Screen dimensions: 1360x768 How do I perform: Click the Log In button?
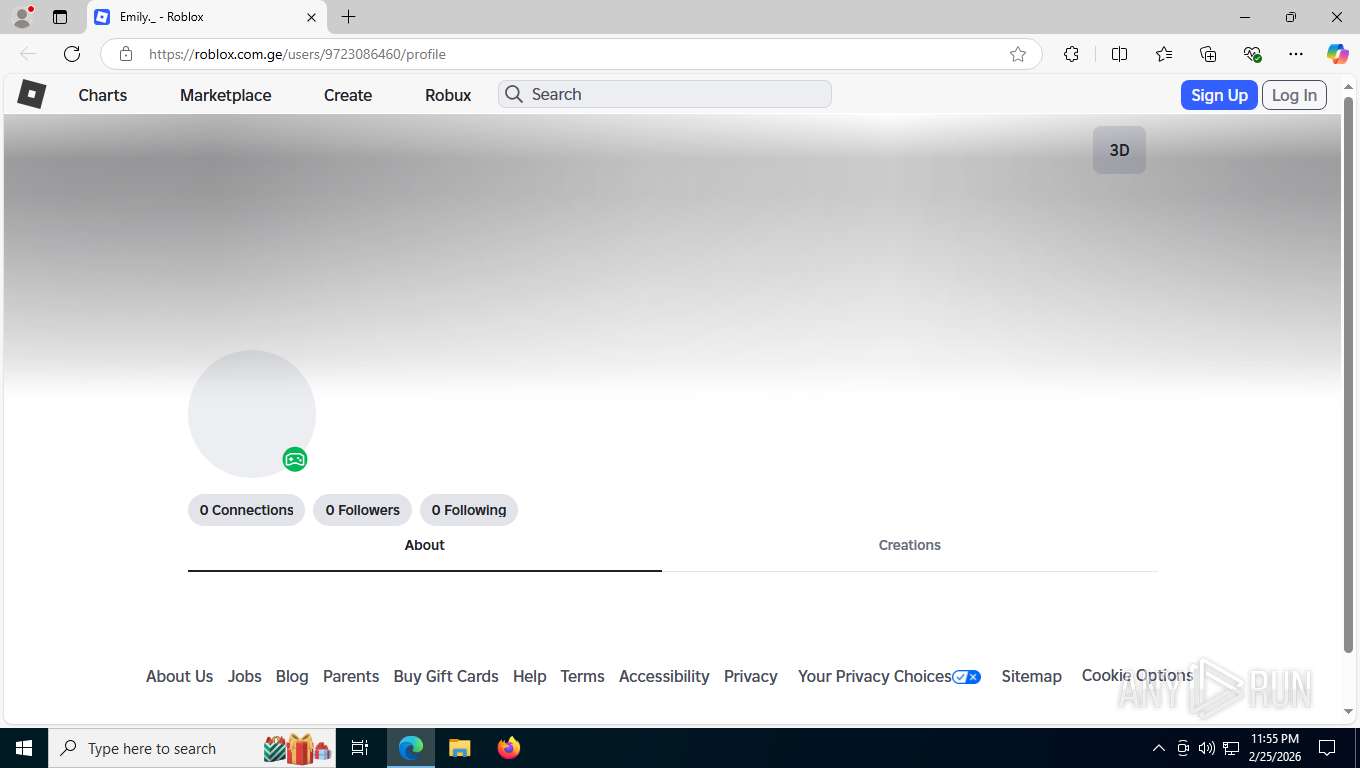click(x=1294, y=95)
